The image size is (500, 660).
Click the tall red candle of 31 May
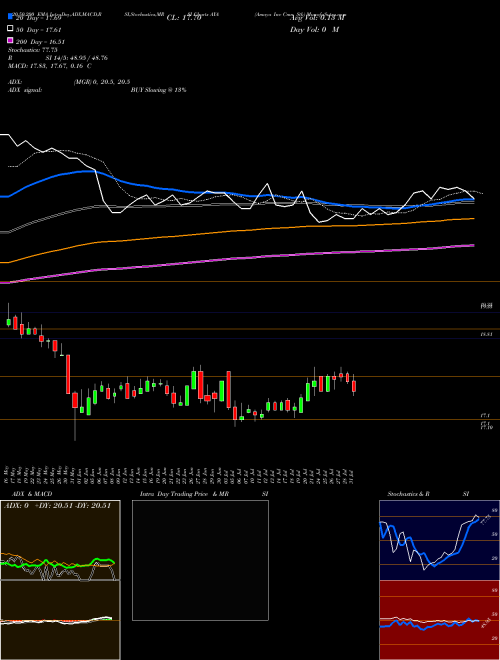tap(68, 374)
